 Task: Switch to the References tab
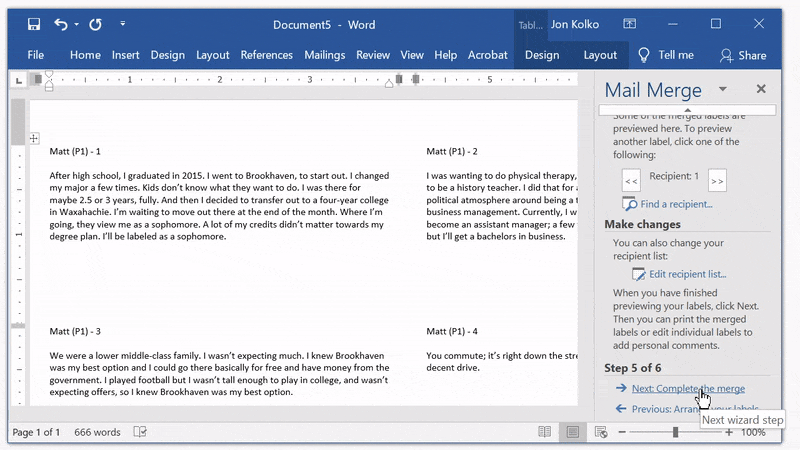tap(266, 55)
